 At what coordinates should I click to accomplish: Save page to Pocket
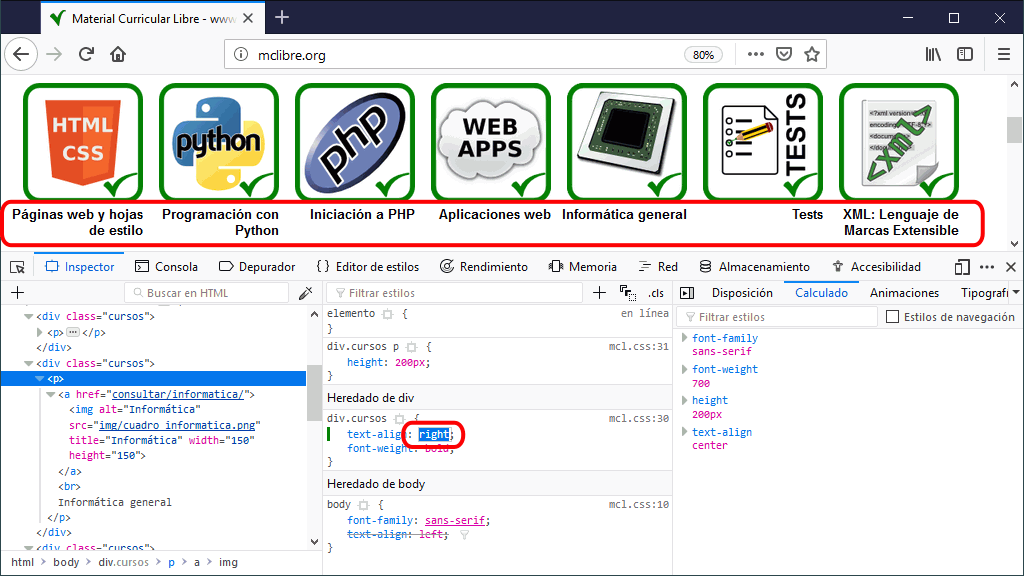tap(785, 54)
